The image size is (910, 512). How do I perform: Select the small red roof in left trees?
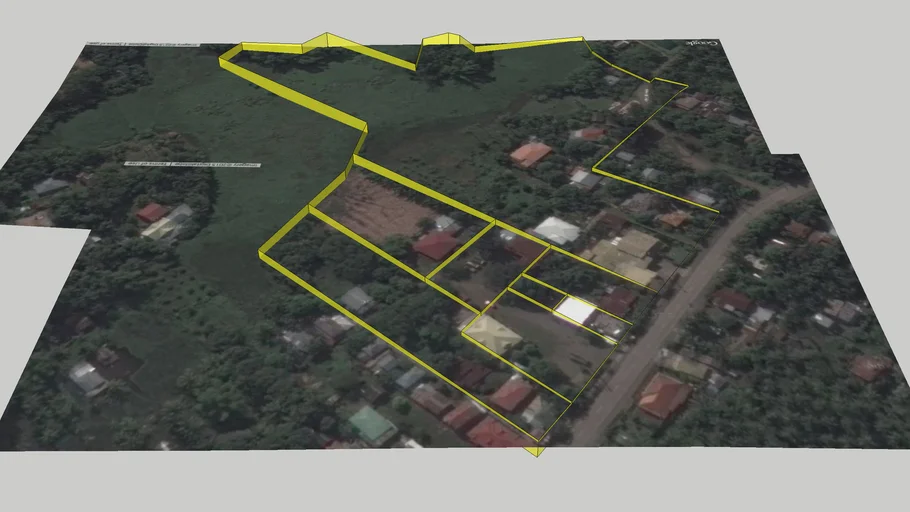point(152,212)
